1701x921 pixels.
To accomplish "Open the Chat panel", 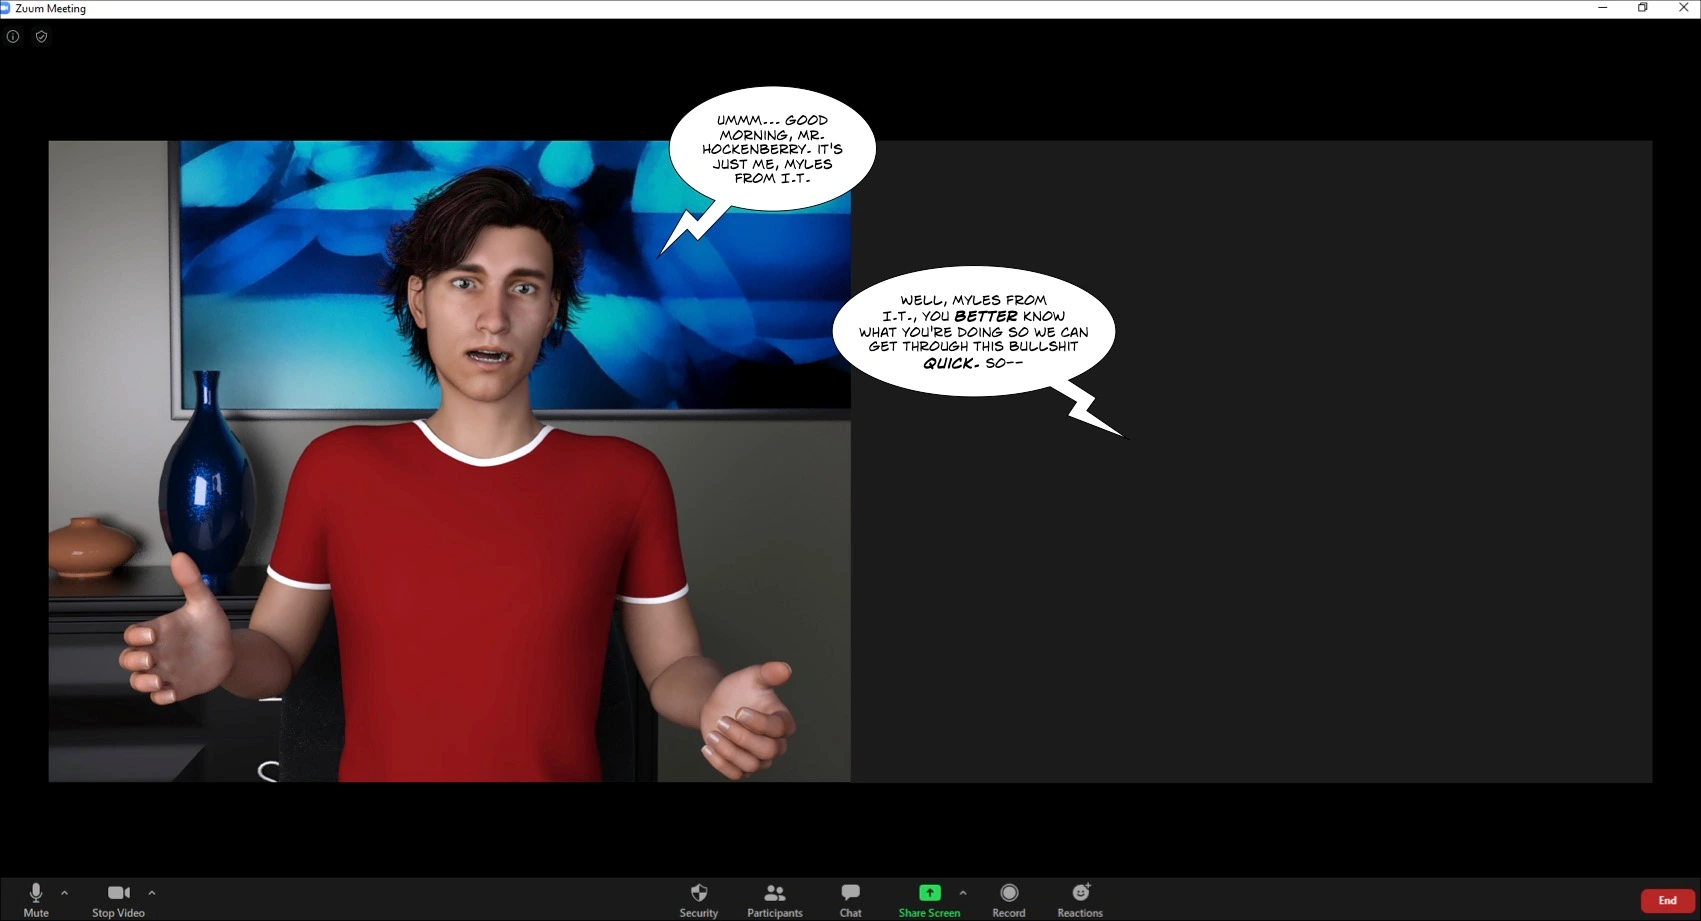I will pyautogui.click(x=850, y=899).
